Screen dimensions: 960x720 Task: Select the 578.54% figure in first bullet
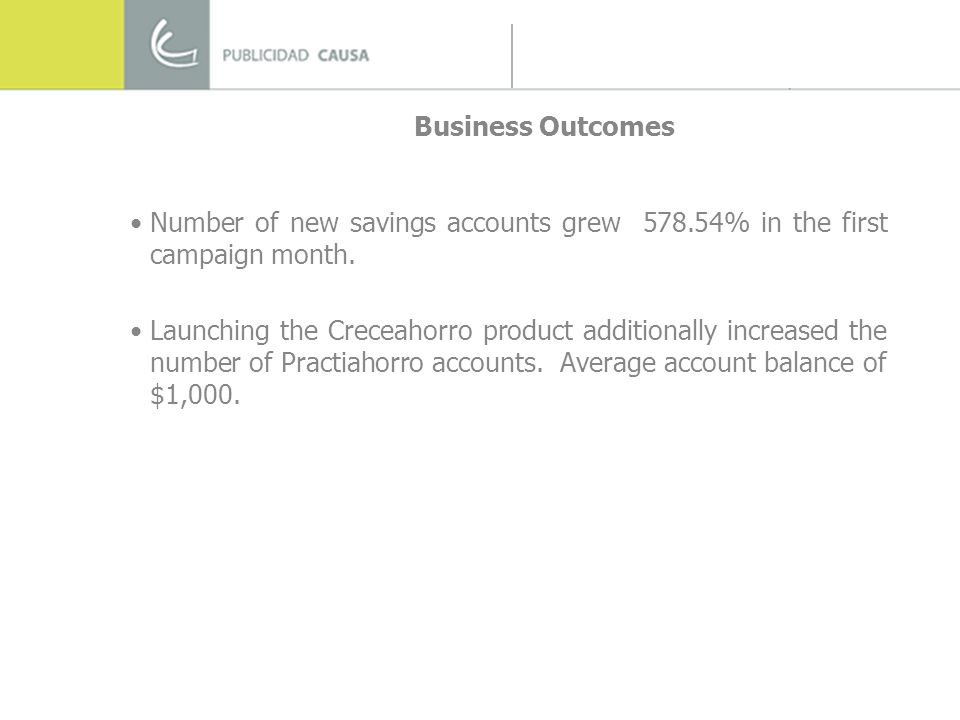coord(696,222)
